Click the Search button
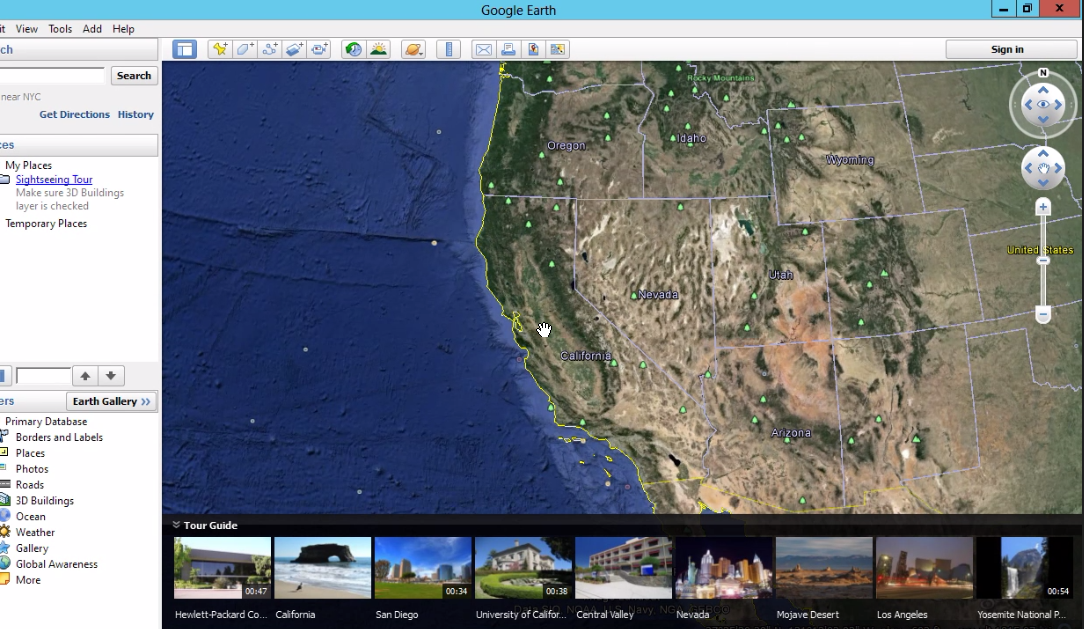1084x629 pixels. tap(134, 75)
